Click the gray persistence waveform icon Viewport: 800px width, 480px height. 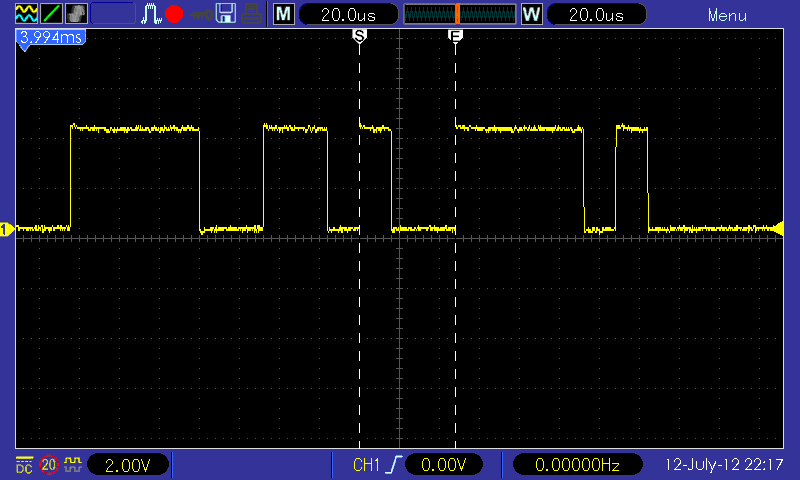[x=77, y=14]
